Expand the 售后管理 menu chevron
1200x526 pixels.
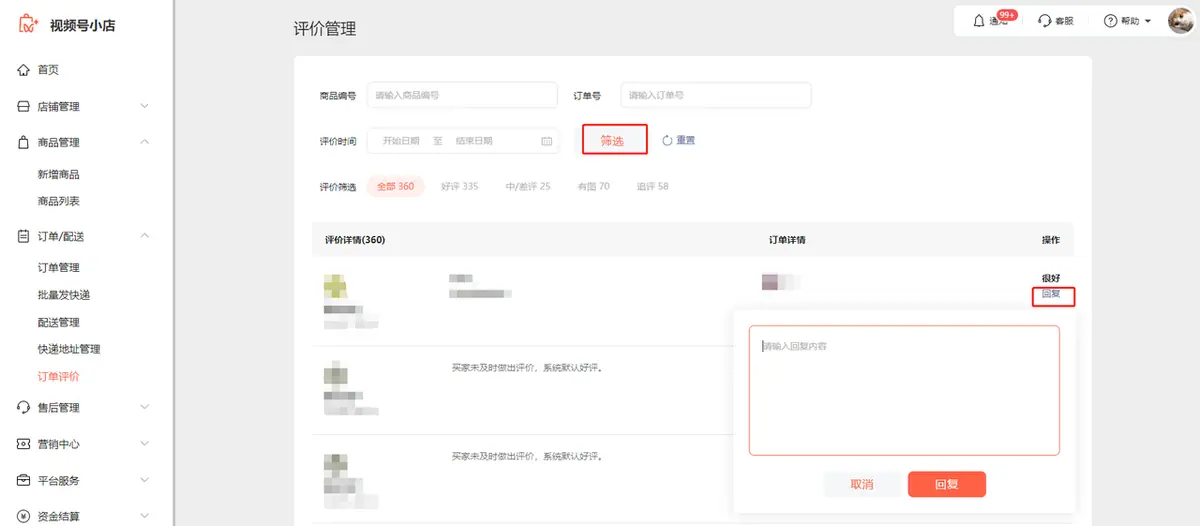(145, 407)
